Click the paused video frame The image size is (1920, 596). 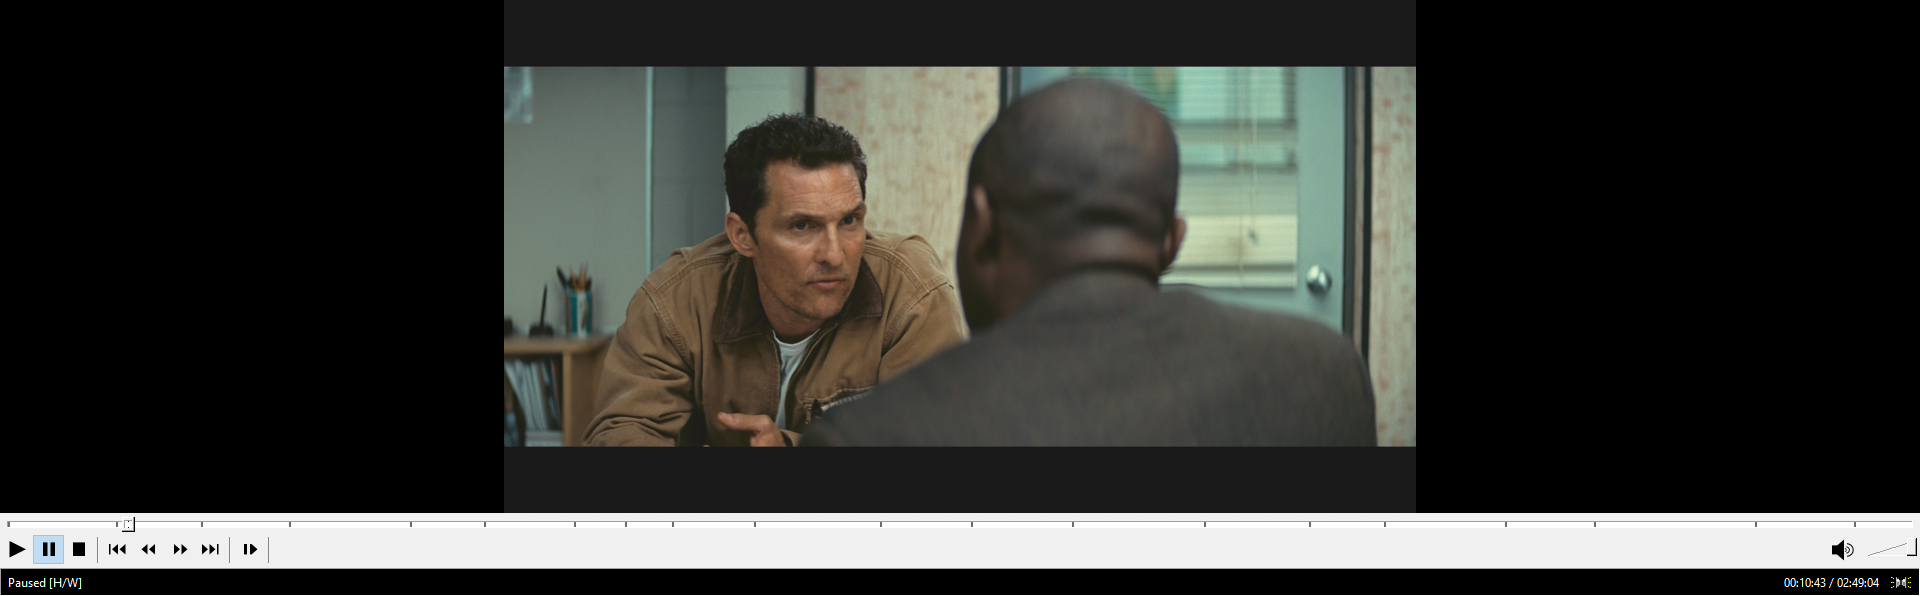click(959, 256)
